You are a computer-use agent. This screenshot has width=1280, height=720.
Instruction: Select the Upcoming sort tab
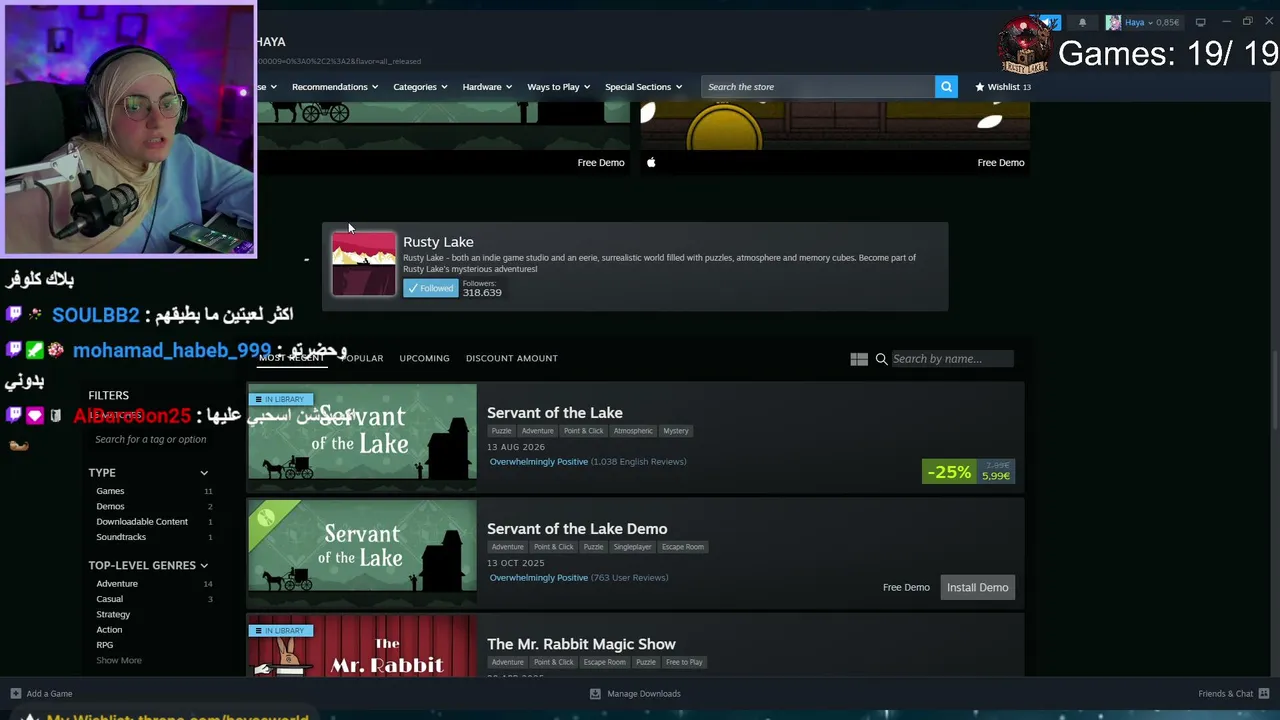click(x=424, y=358)
